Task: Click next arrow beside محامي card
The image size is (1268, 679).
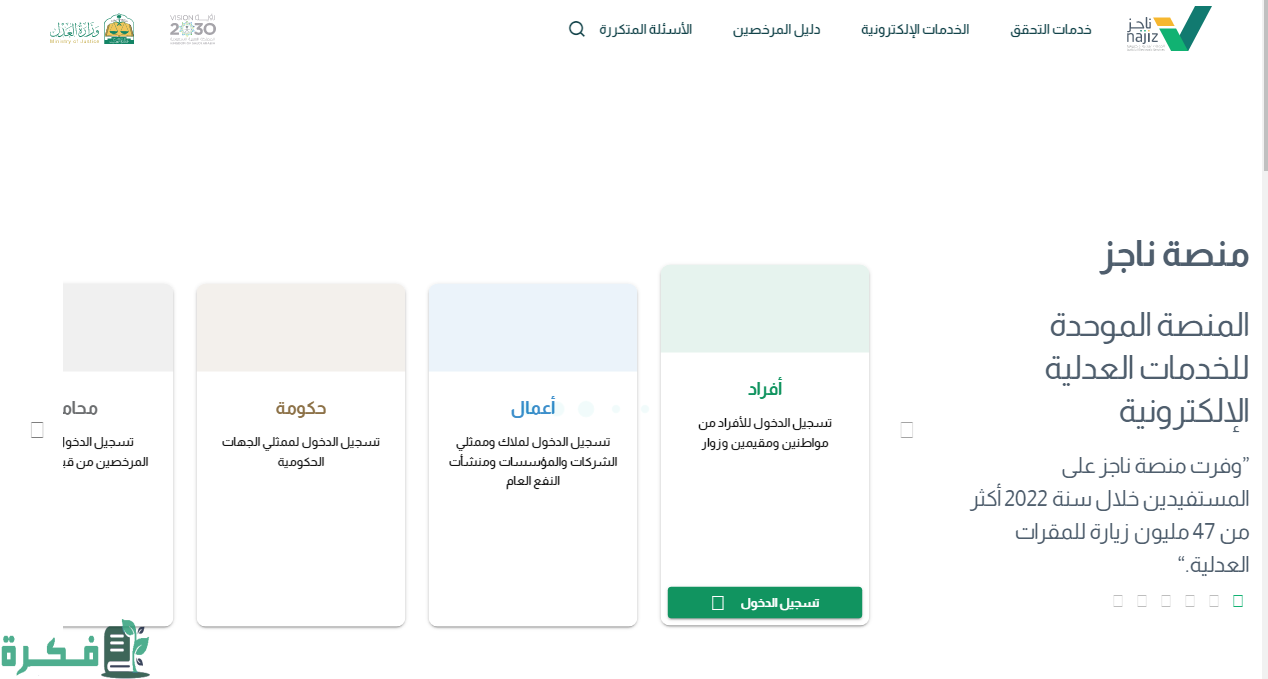Action: click(37, 430)
